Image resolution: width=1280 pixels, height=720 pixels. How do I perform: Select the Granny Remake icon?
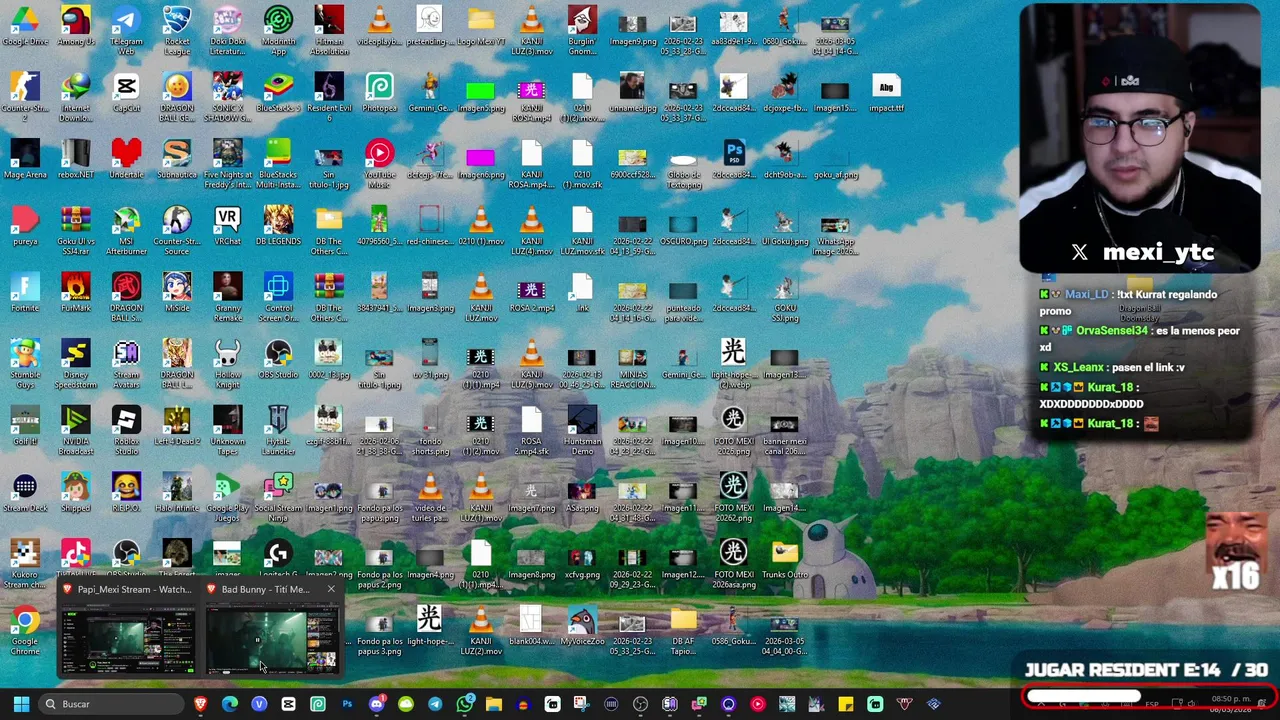click(227, 297)
